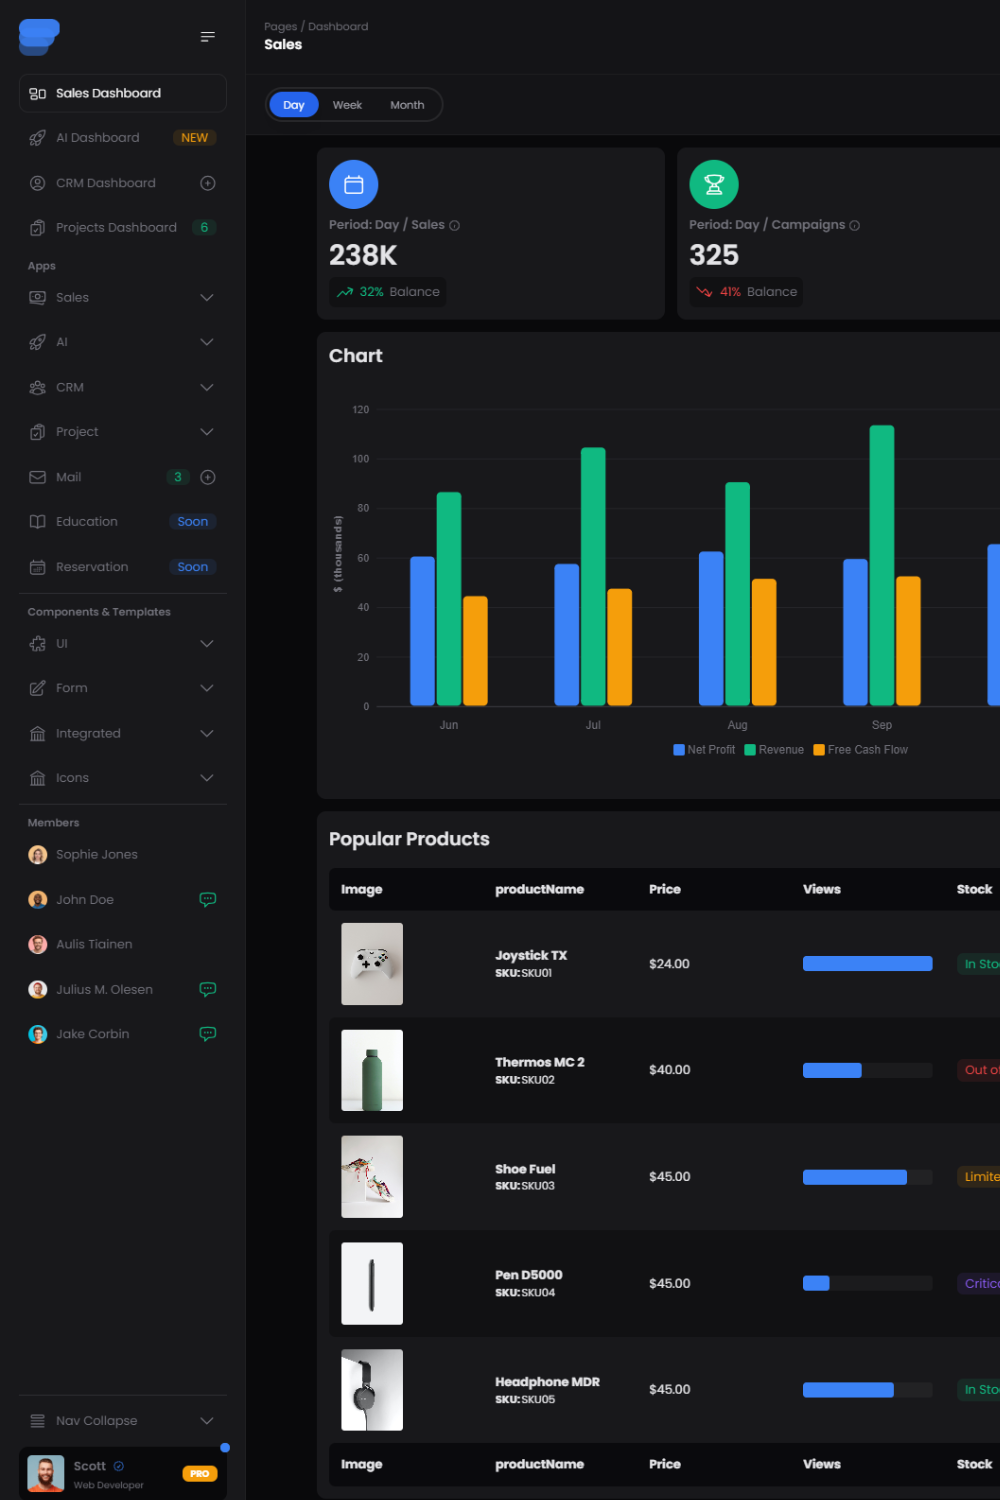1000x1500 pixels.
Task: Click the plus icon next to CRM Dashboard
Action: [207, 183]
